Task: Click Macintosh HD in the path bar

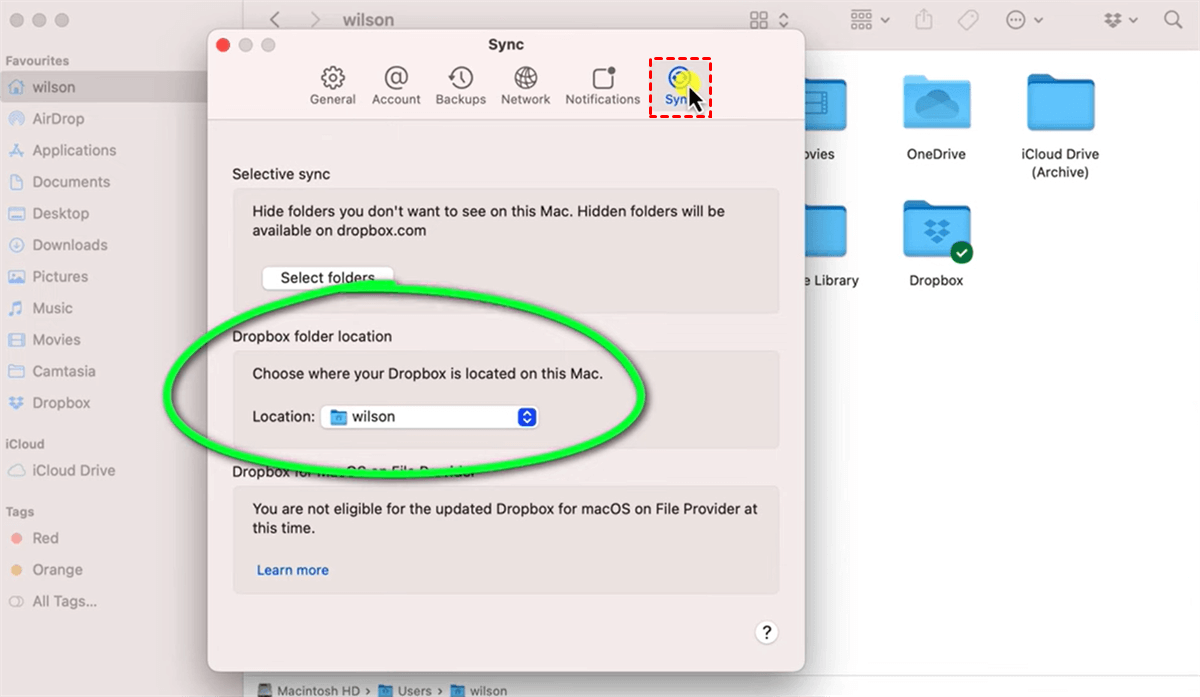Action: [x=311, y=690]
